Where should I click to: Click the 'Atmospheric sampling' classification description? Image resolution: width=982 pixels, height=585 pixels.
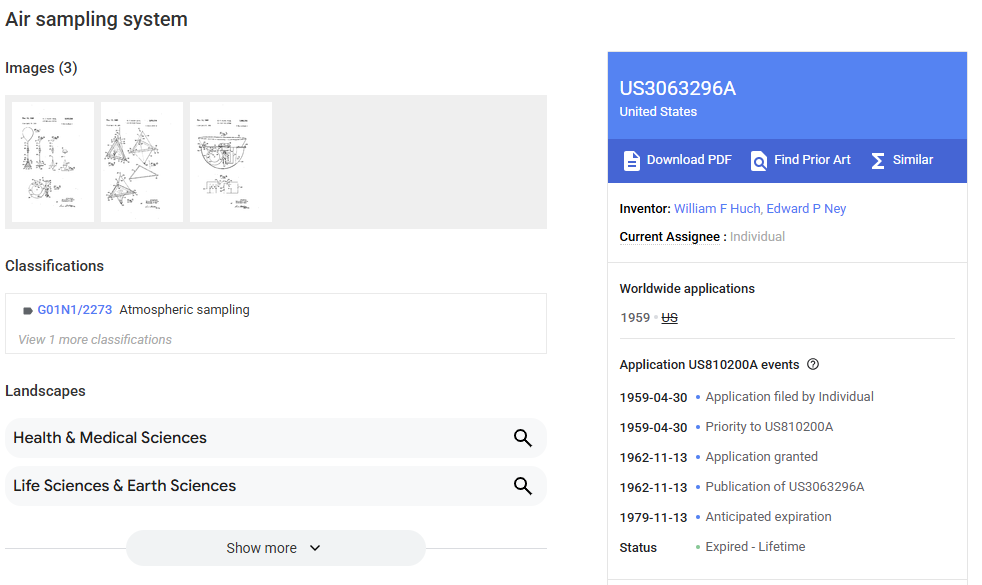(184, 310)
